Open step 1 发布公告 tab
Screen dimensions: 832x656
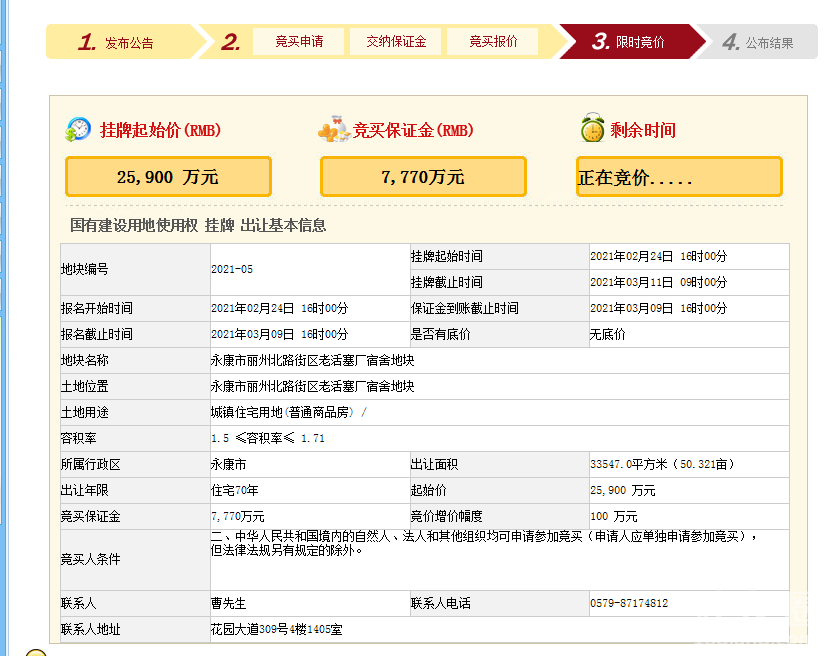coord(118,43)
